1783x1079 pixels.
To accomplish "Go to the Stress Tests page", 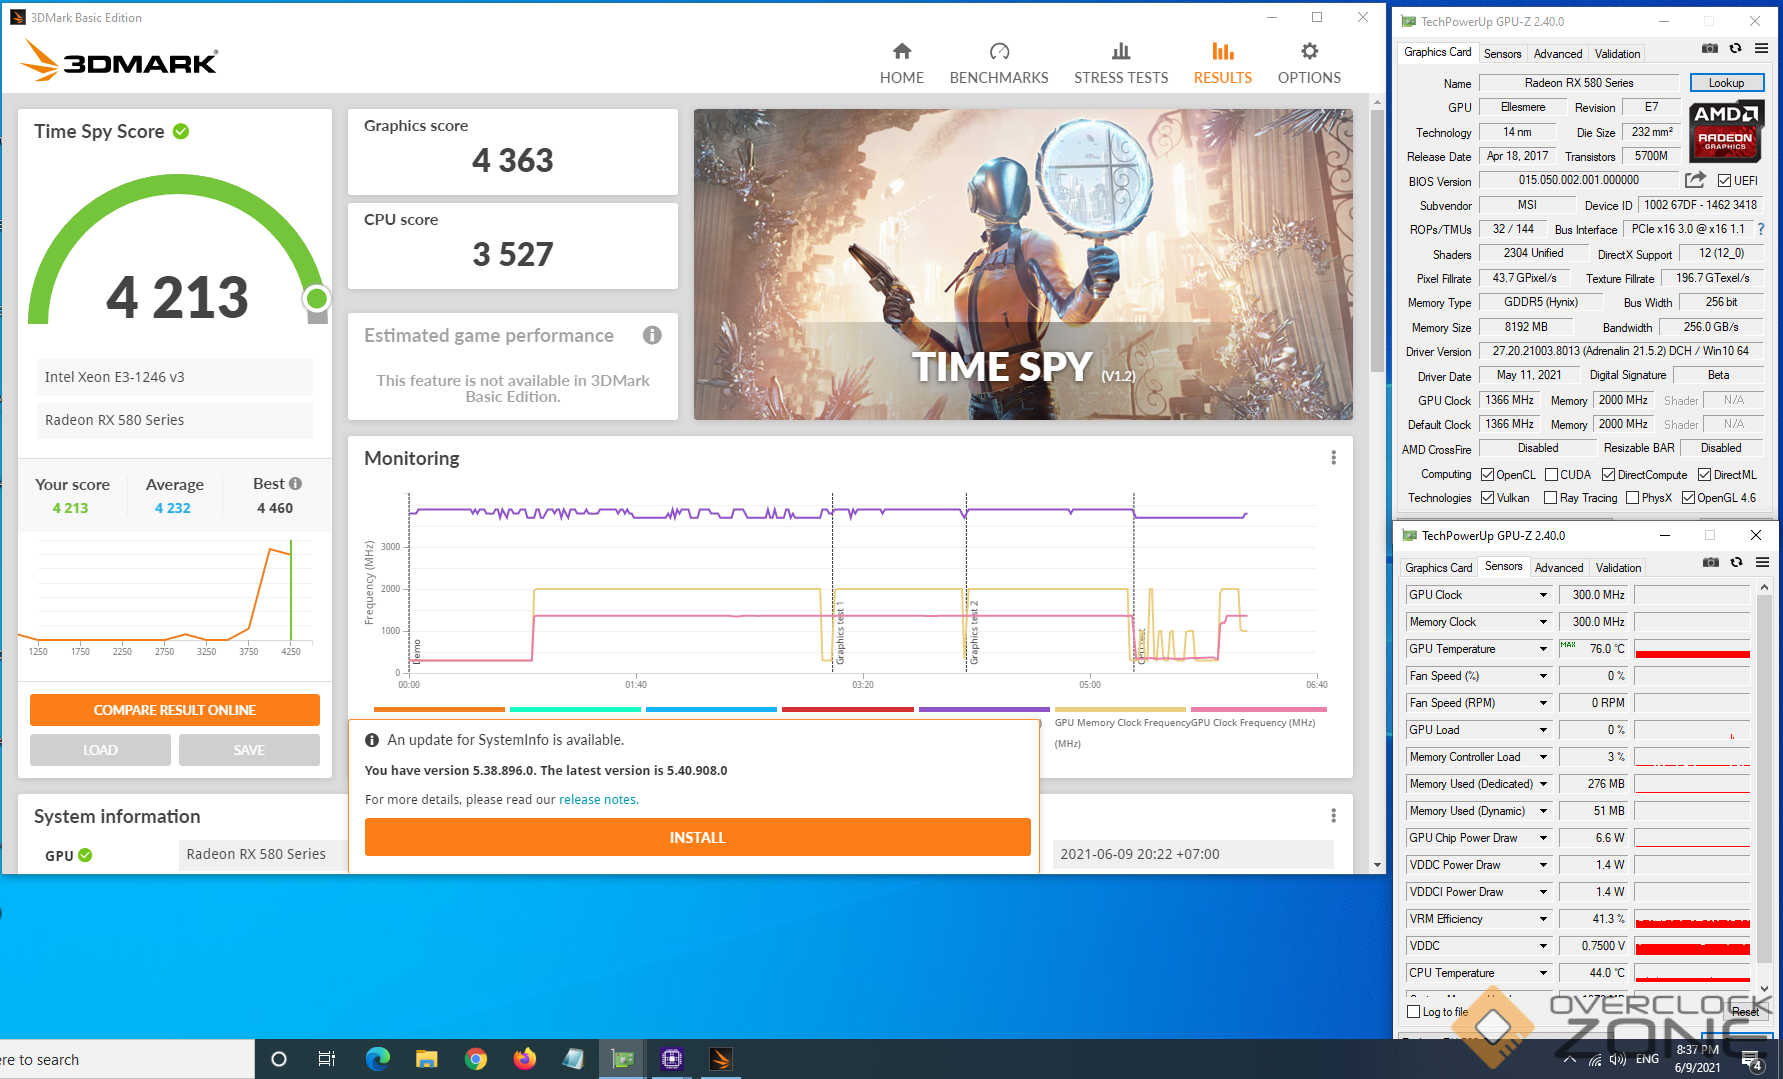I will point(1120,63).
